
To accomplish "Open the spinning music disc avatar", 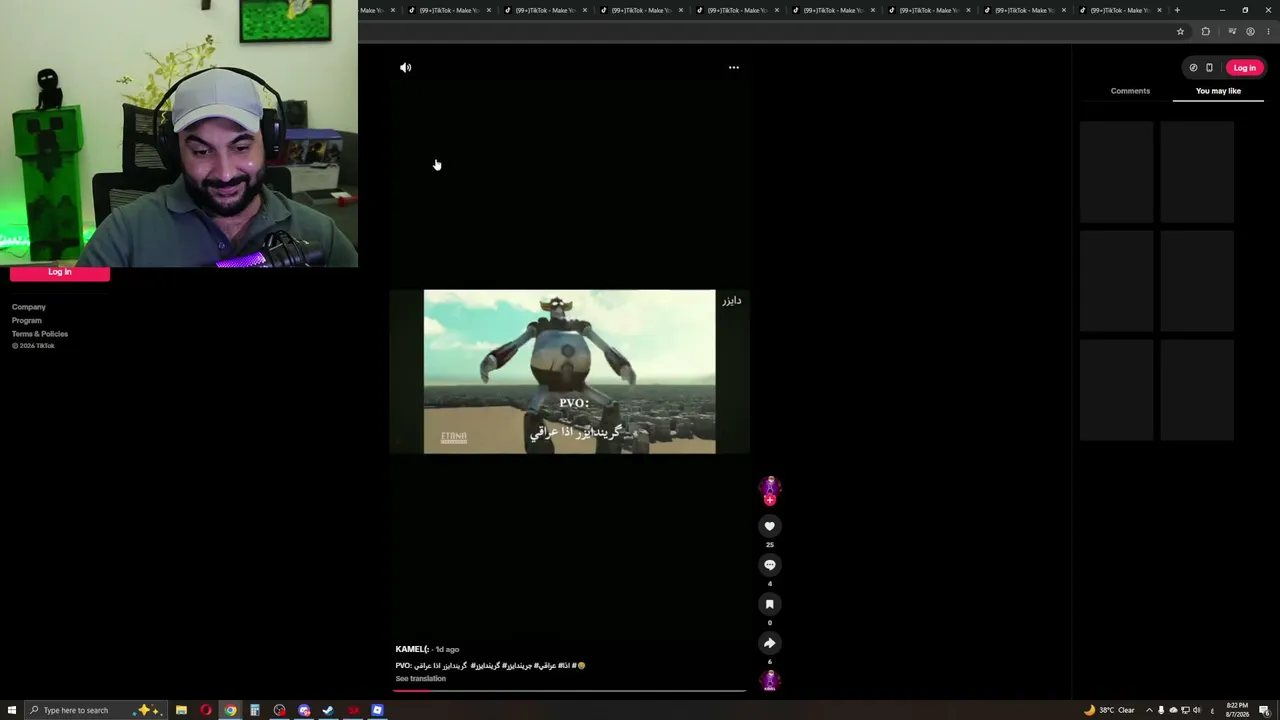I will 769,681.
